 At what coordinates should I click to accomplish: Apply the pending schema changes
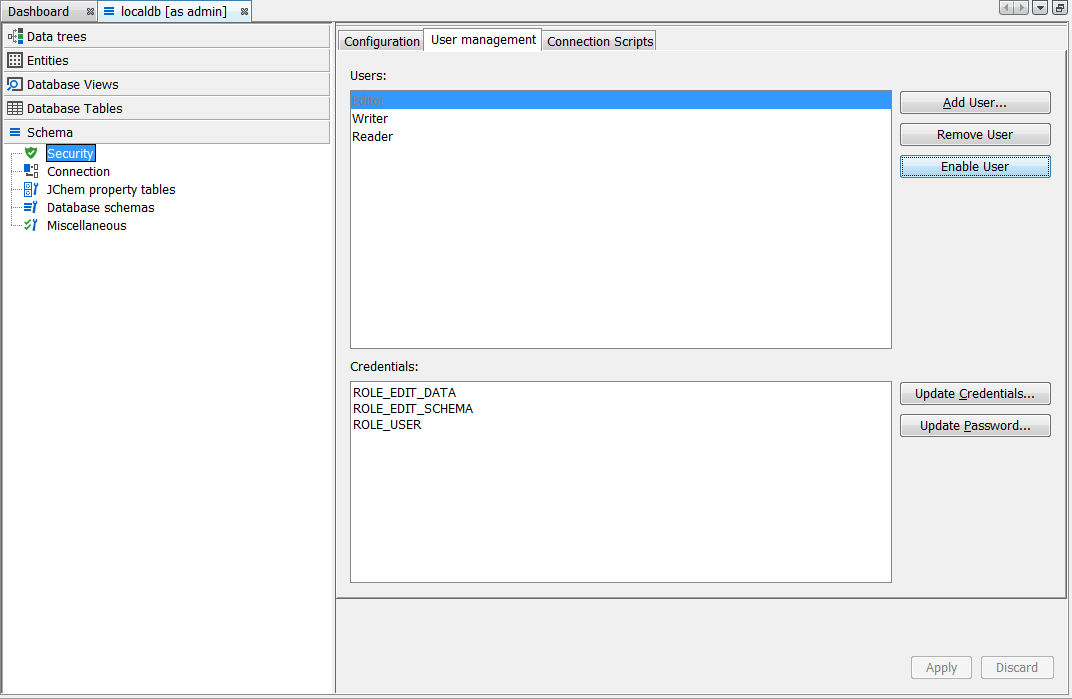[x=941, y=667]
